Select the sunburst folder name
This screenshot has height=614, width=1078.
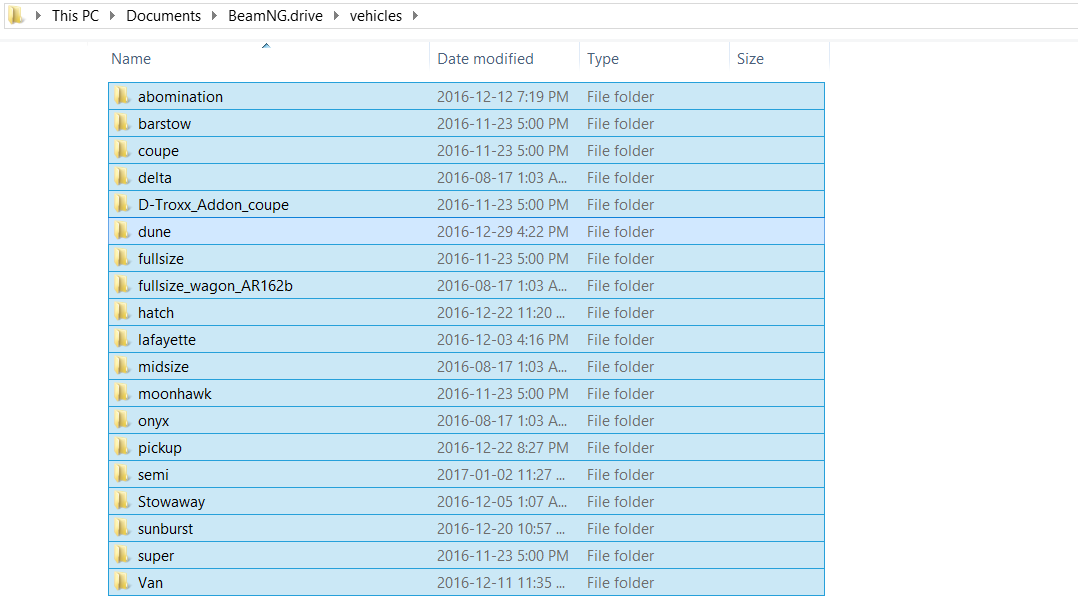pyautogui.click(x=165, y=529)
